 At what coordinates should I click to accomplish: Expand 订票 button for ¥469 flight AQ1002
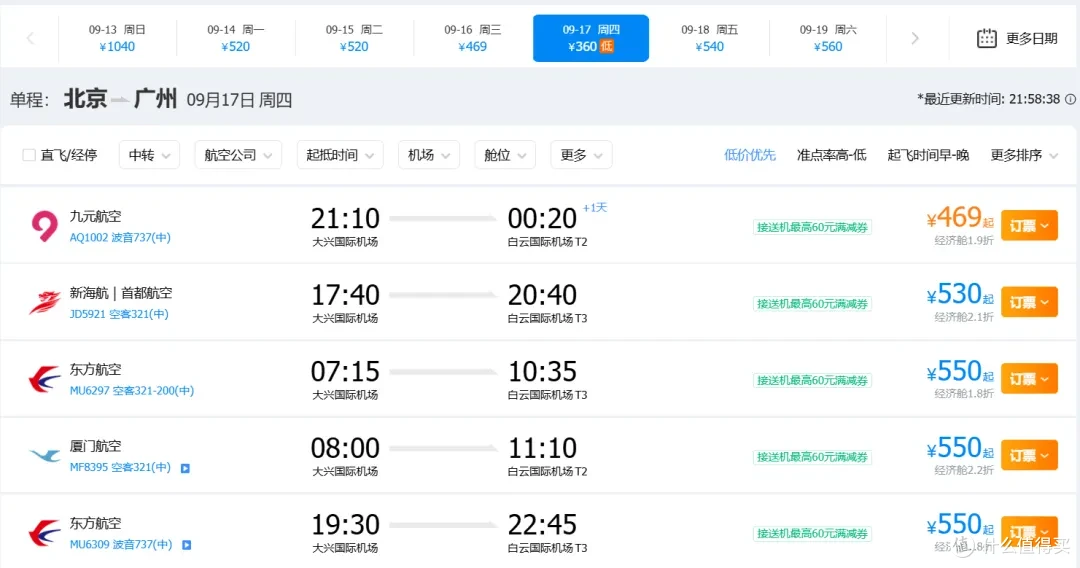click(1029, 226)
